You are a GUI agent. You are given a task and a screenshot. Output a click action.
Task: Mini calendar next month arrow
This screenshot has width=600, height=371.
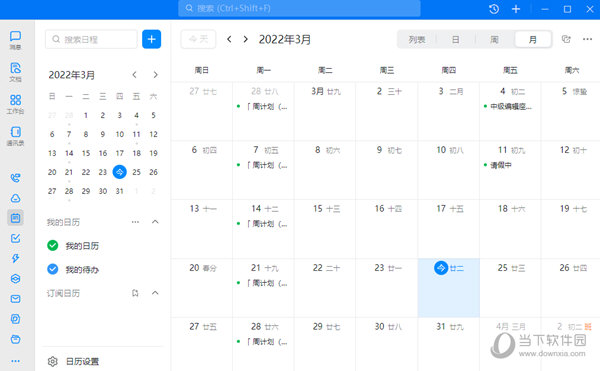(155, 75)
